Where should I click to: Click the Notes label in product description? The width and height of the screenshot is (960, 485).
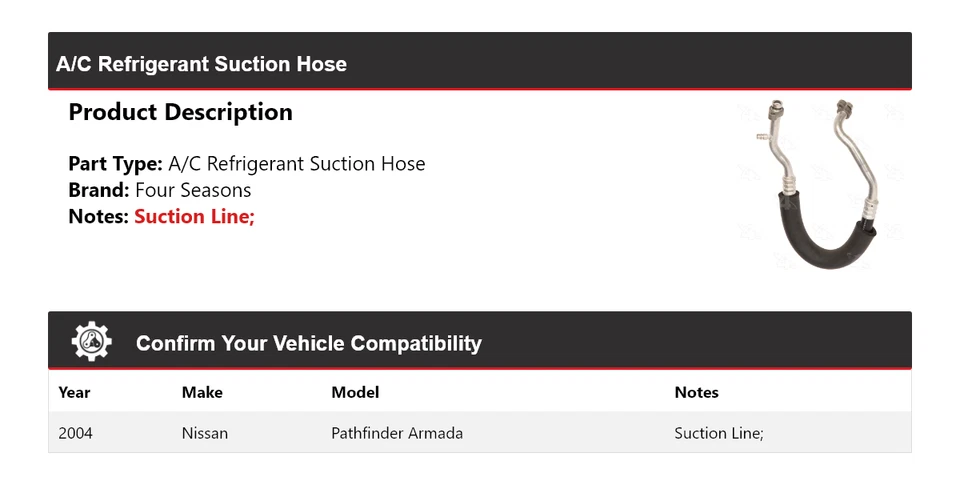pos(98,216)
